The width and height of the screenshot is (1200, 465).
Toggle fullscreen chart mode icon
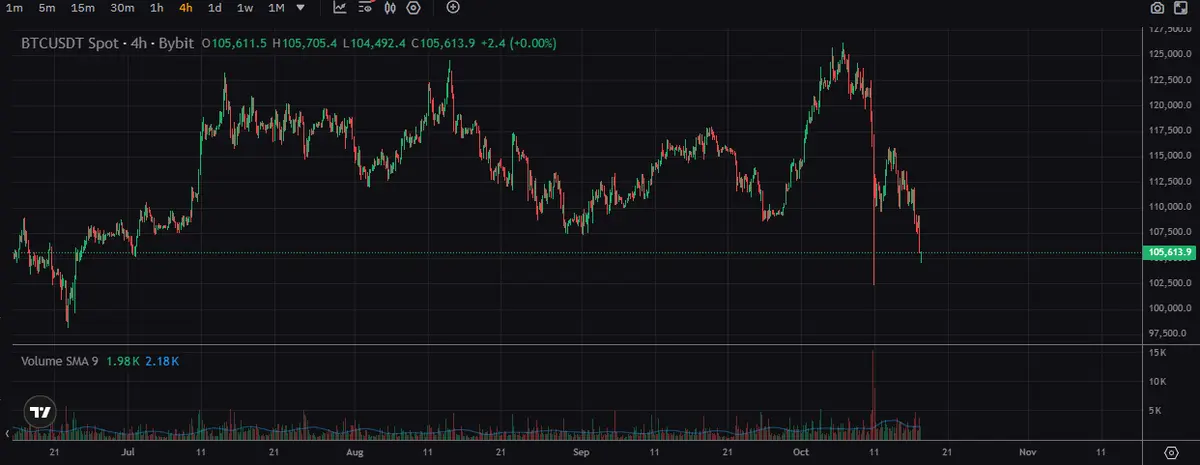pyautogui.click(x=1182, y=8)
